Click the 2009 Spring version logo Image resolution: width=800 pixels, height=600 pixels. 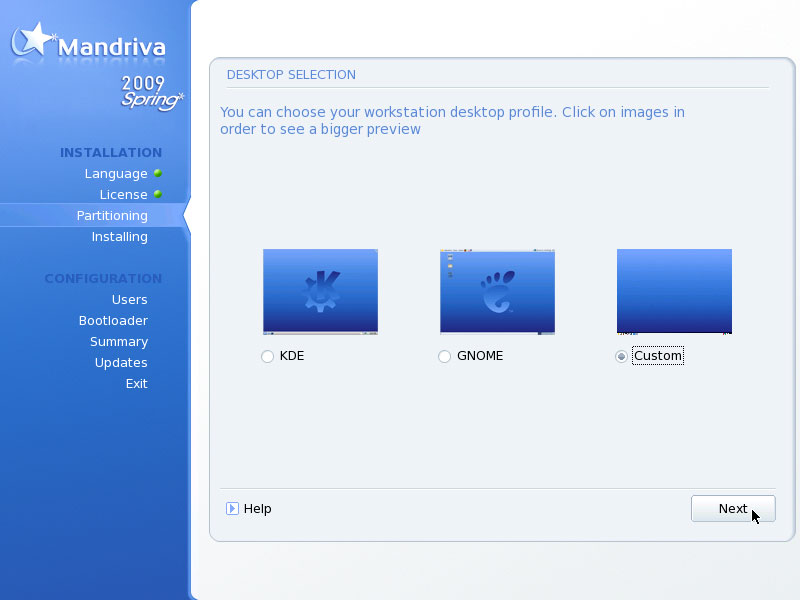coord(150,92)
